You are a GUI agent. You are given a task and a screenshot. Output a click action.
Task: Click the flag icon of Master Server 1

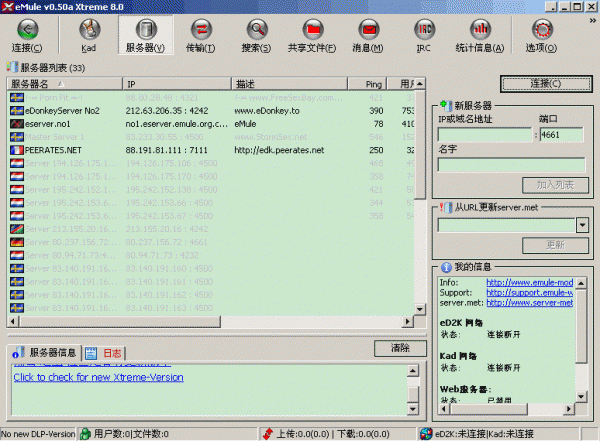[x=17, y=137]
